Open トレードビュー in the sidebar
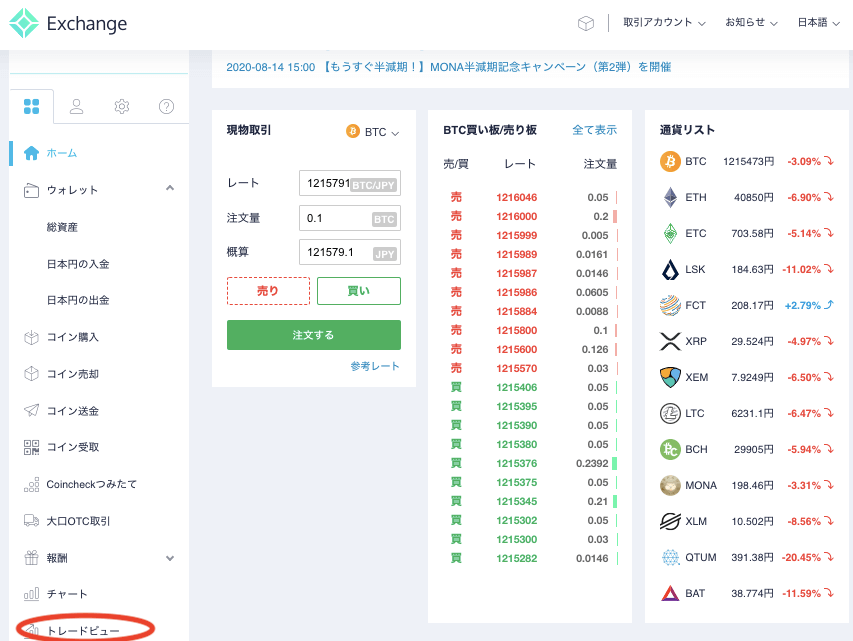Image resolution: width=853 pixels, height=641 pixels. [x=85, y=631]
